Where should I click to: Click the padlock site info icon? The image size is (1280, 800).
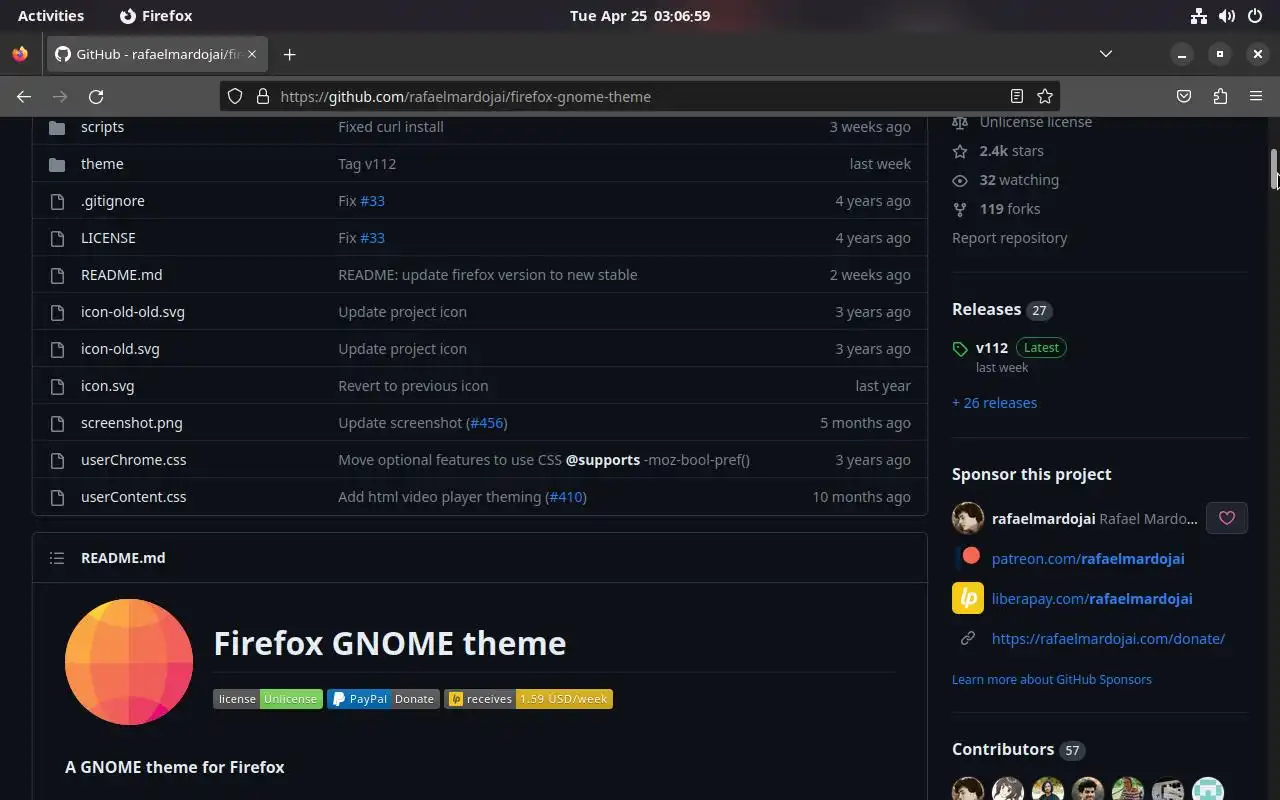pos(263,96)
